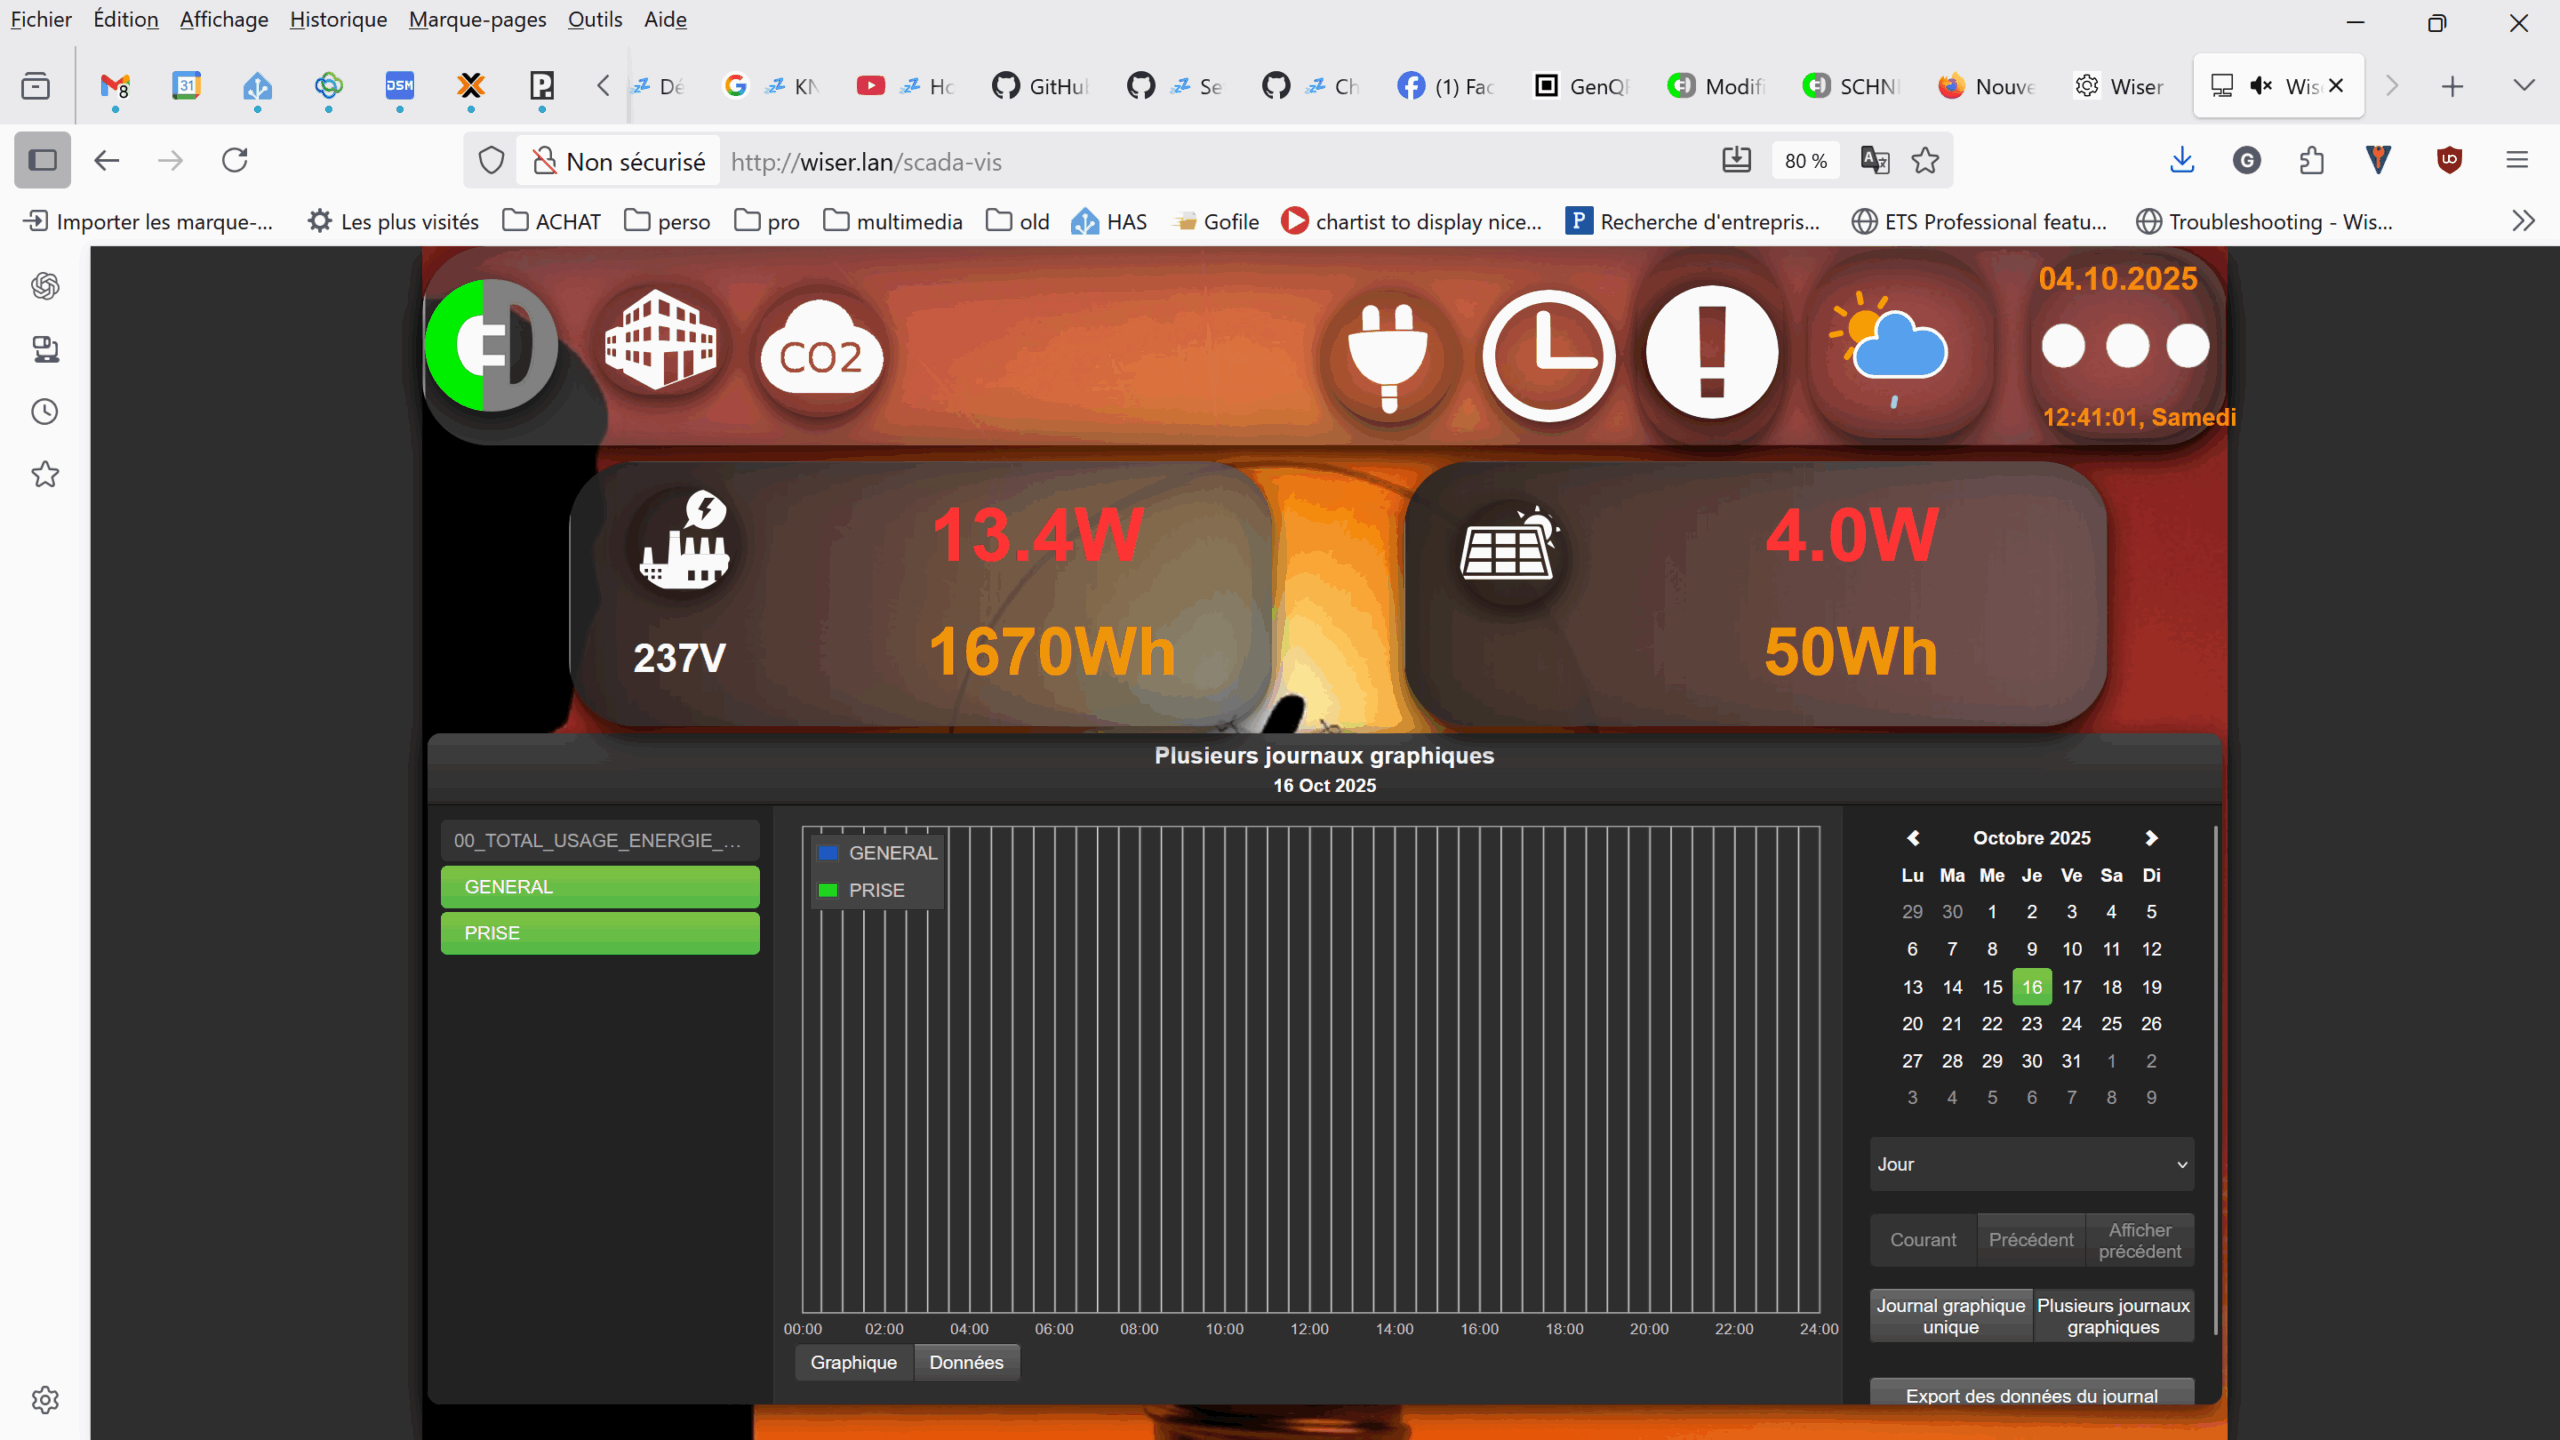Click Export des données du journal
Image resolution: width=2560 pixels, height=1440 pixels.
coord(2031,1395)
